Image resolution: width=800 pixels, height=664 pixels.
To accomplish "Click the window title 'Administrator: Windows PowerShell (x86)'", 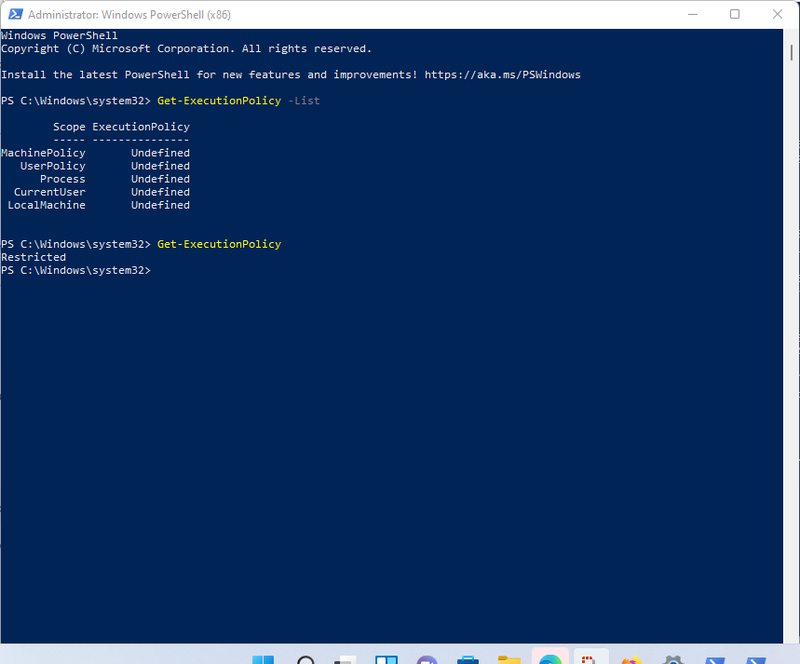I will click(x=129, y=15).
